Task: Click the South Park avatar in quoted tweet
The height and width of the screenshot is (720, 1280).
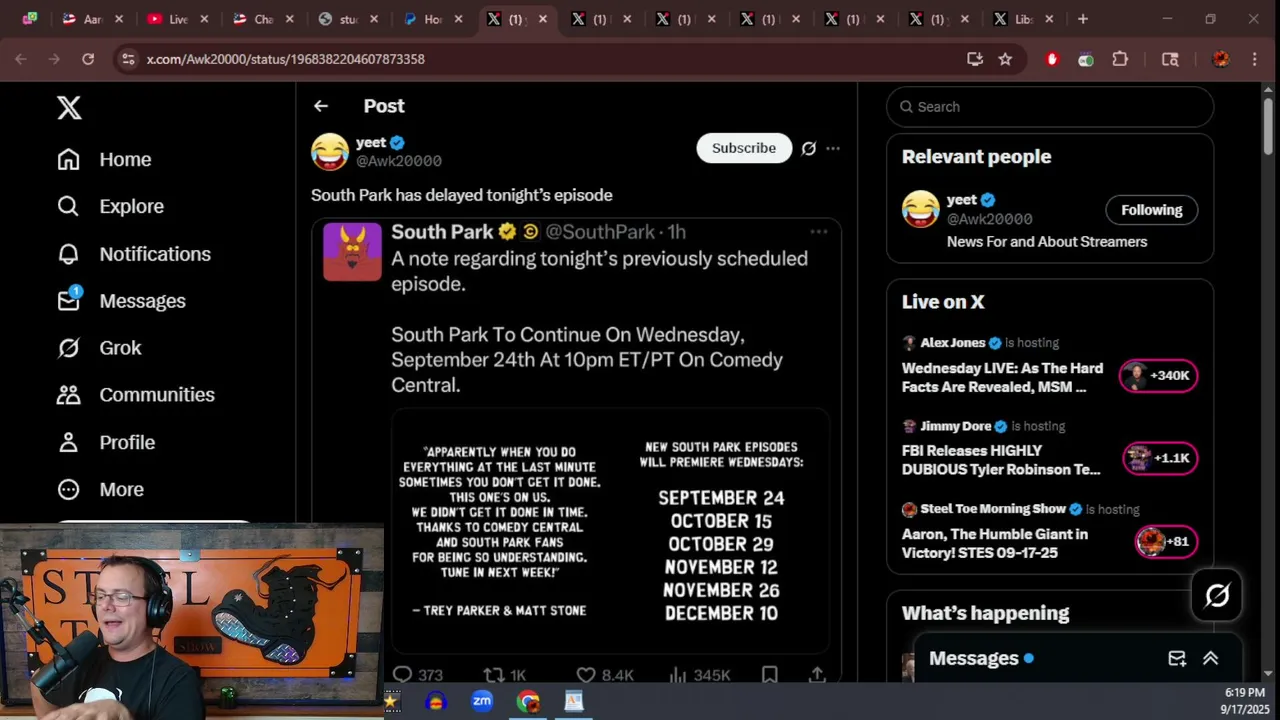Action: (352, 251)
